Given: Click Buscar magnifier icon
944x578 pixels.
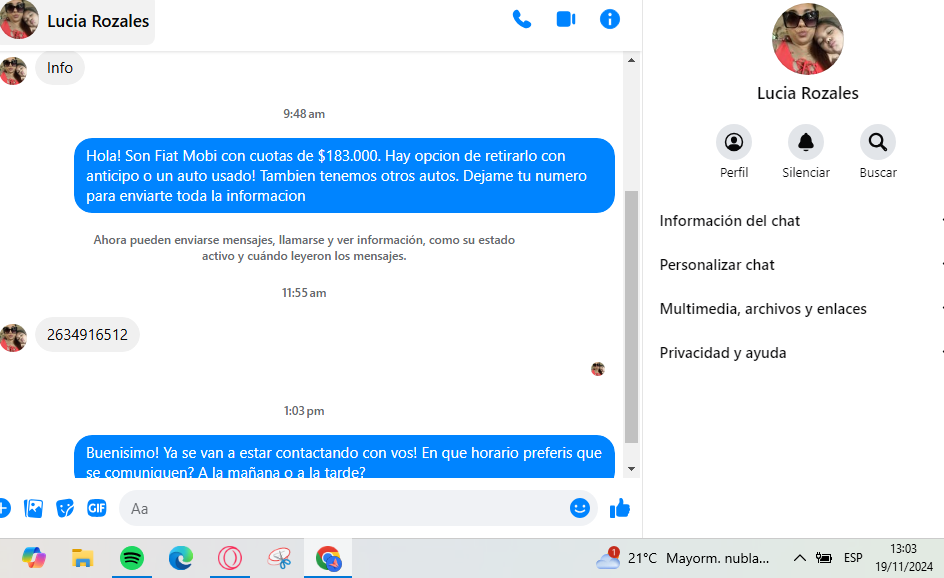Looking at the screenshot, I should pyautogui.click(x=878, y=143).
